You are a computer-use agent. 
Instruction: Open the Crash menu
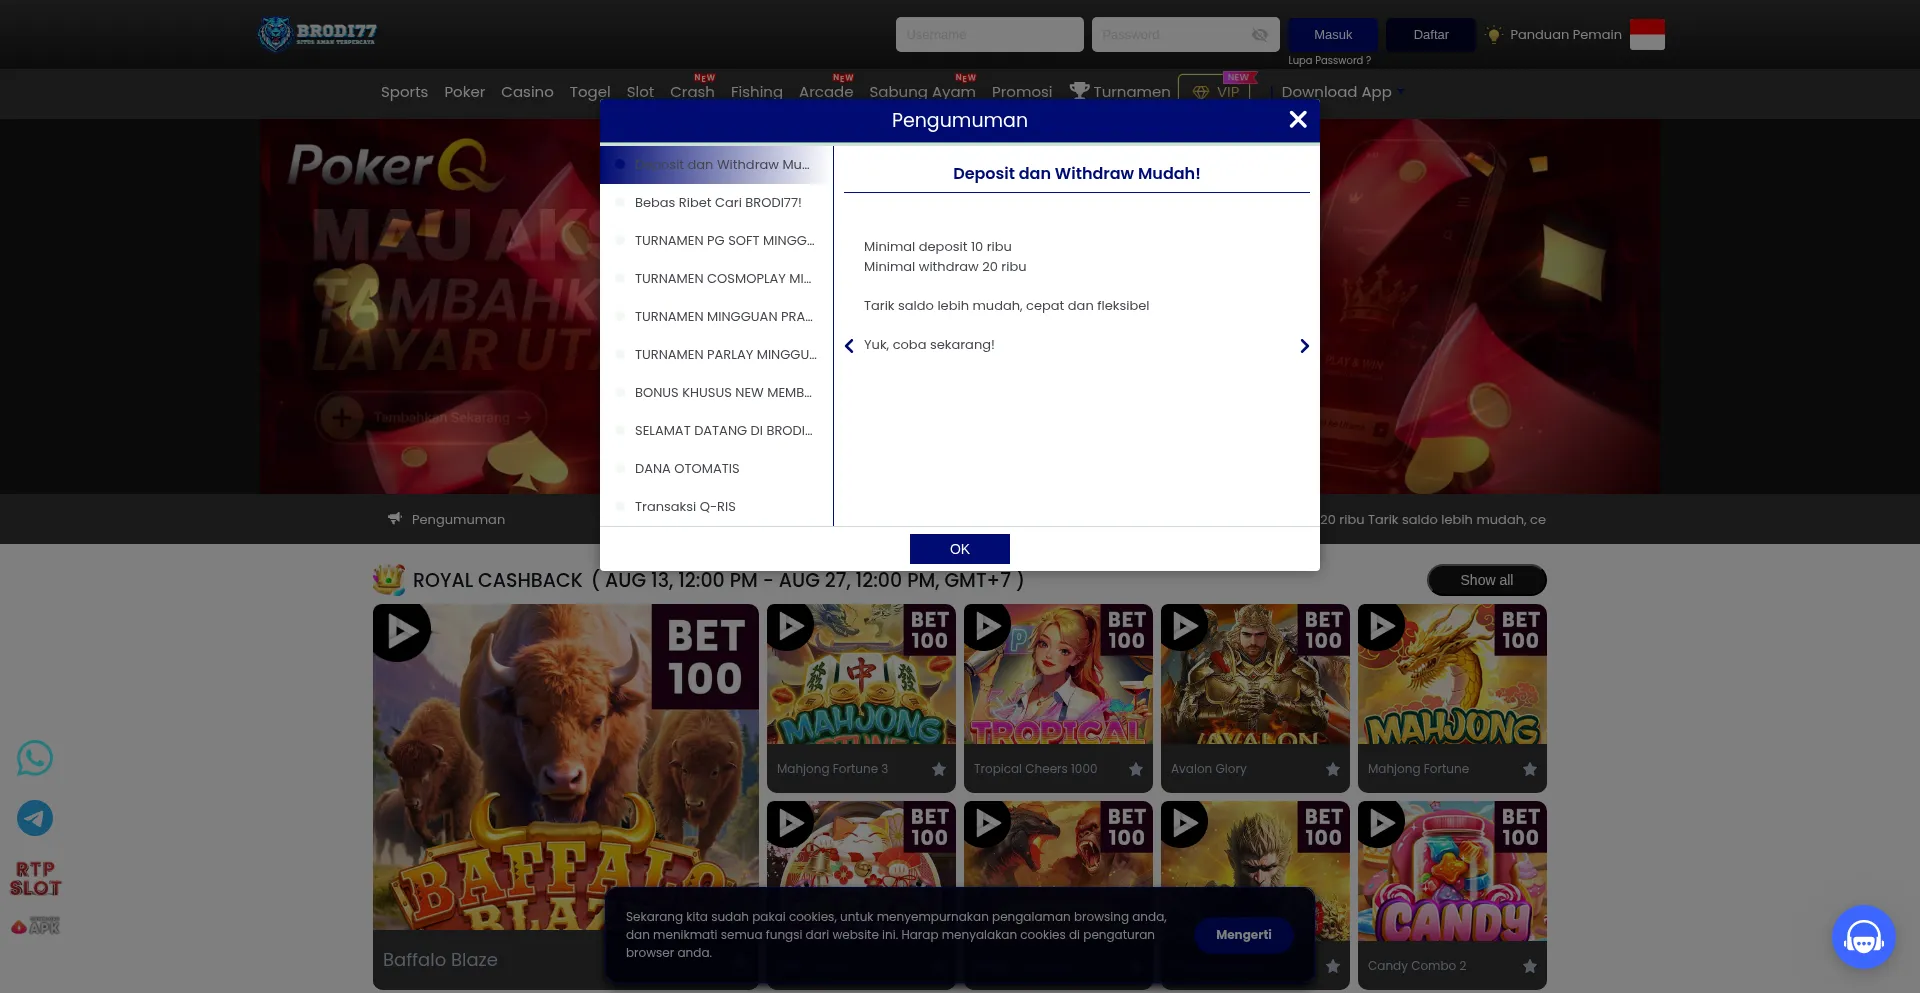pos(692,92)
